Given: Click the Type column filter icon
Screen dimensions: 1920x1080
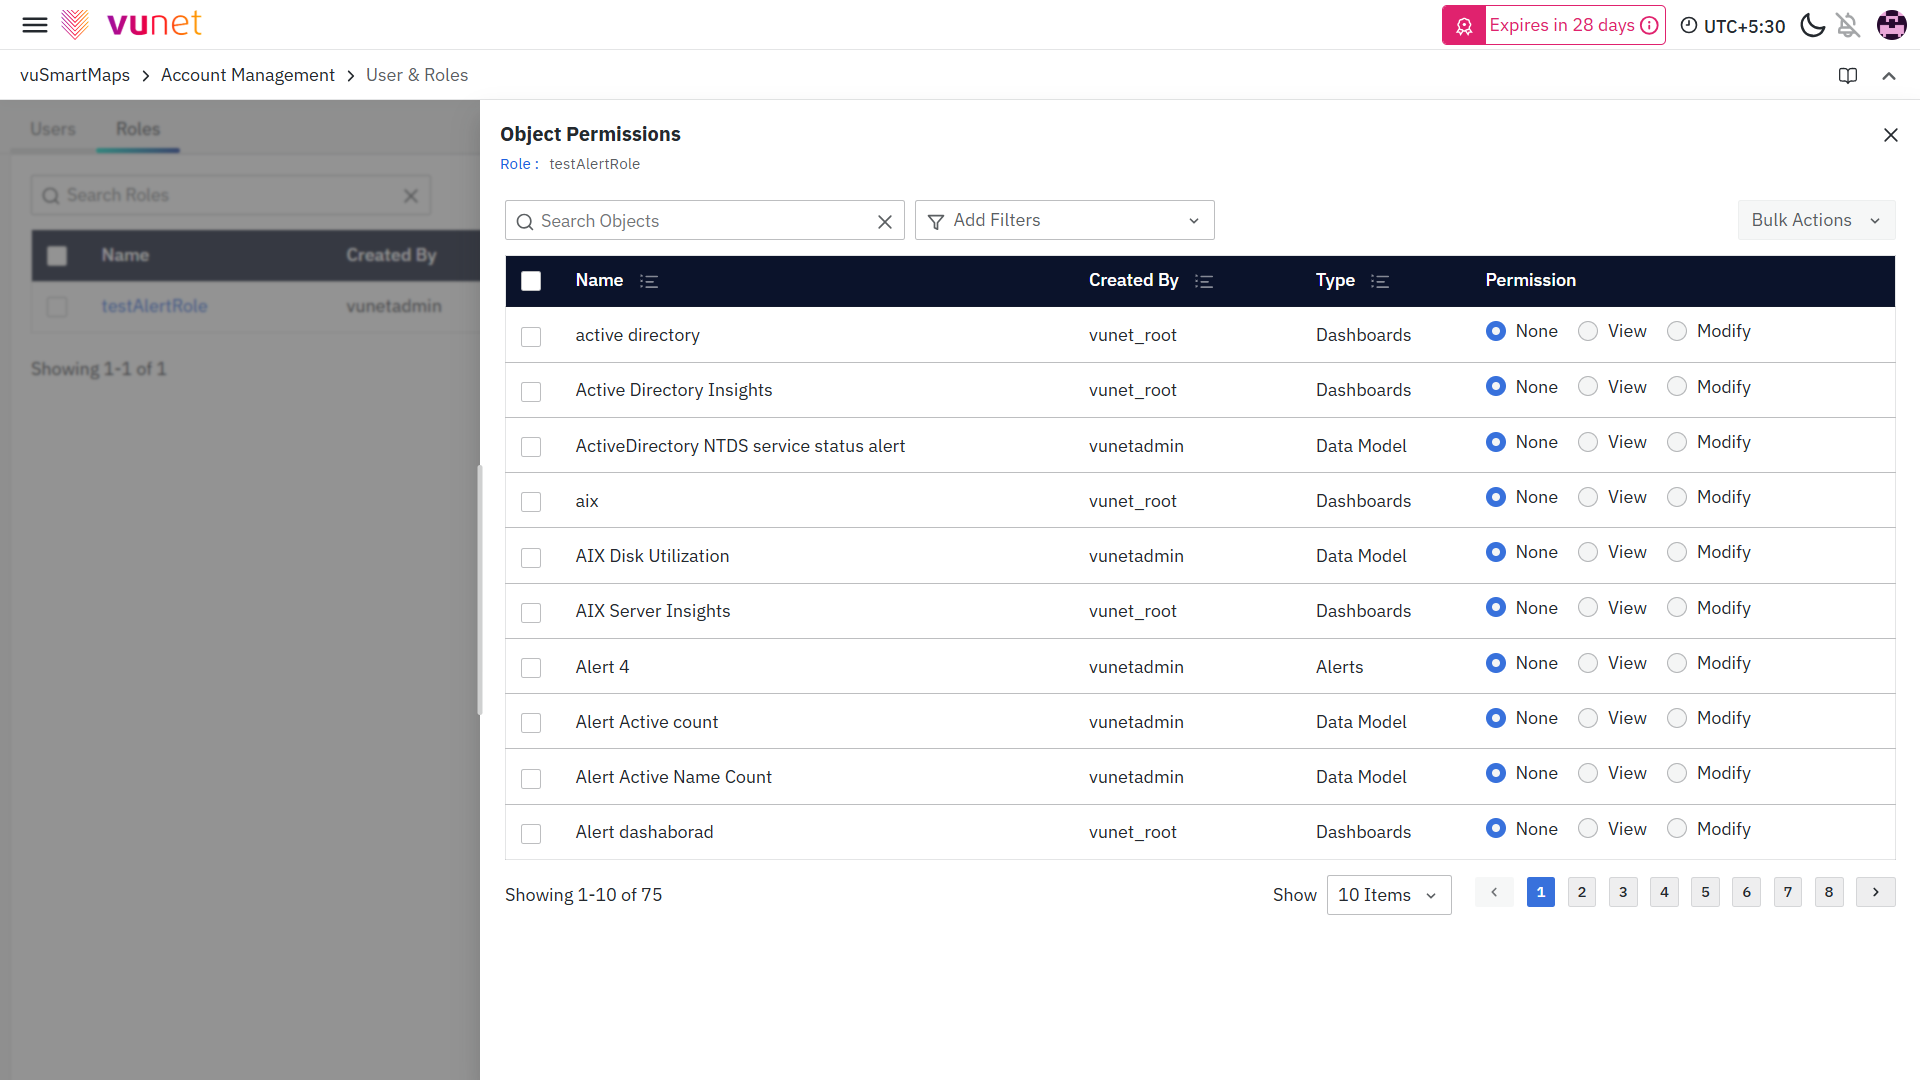Looking at the screenshot, I should pyautogui.click(x=1380, y=282).
